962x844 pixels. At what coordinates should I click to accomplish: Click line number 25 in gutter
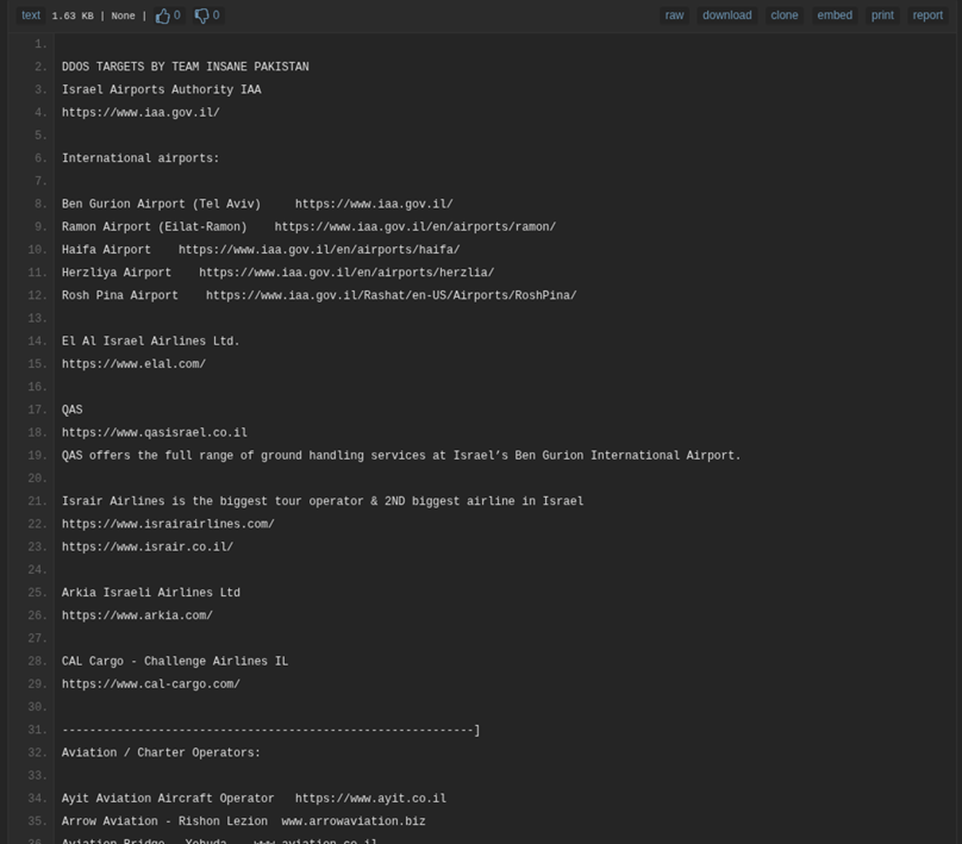click(x=37, y=593)
